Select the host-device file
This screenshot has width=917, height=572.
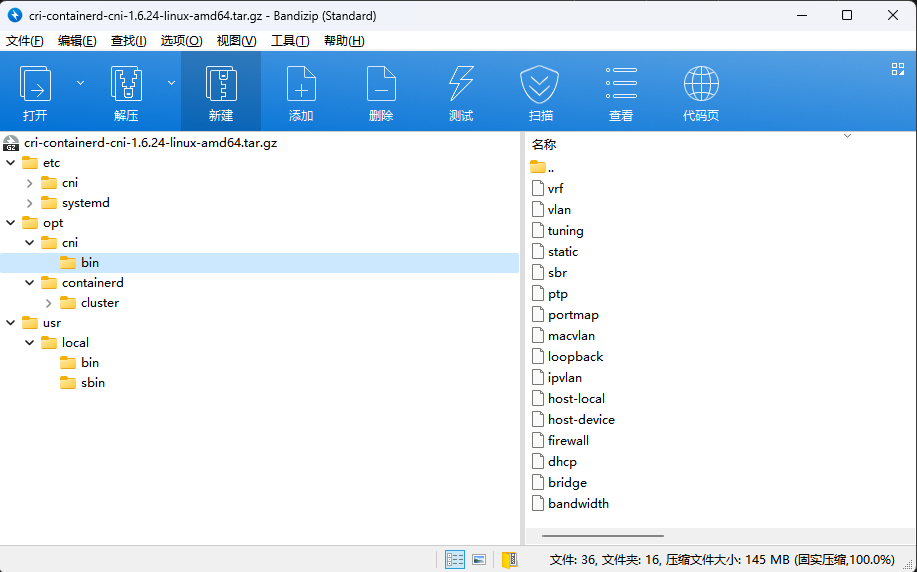click(573, 420)
